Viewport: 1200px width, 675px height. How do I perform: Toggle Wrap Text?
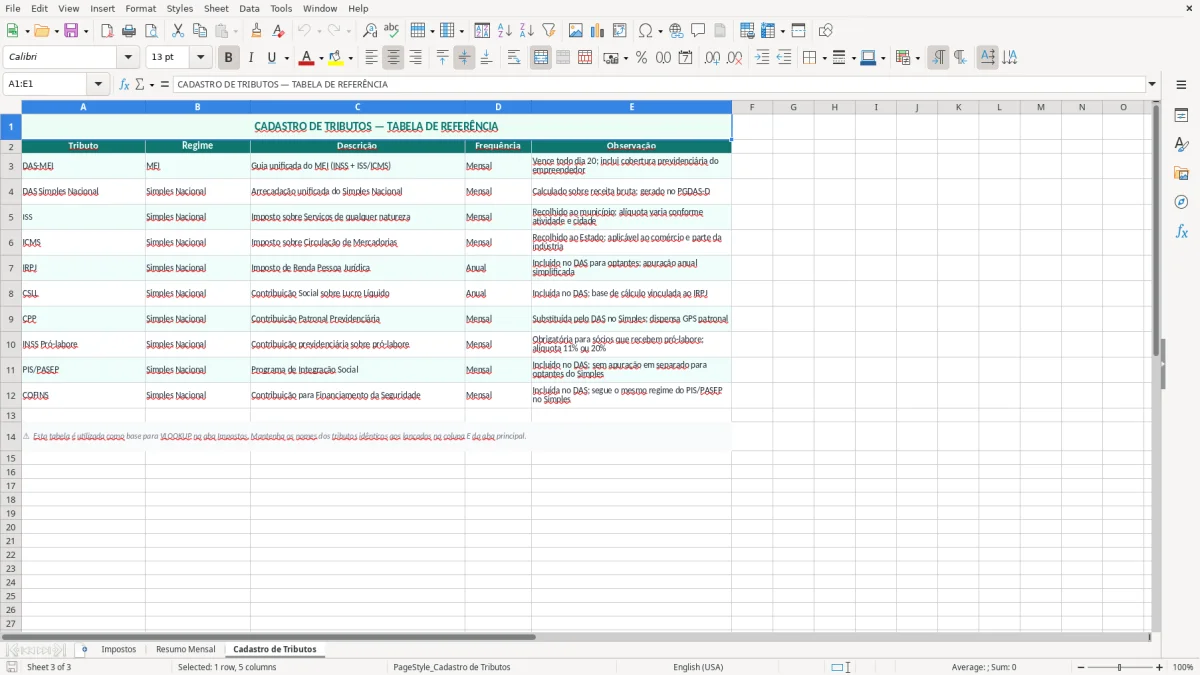click(x=514, y=58)
